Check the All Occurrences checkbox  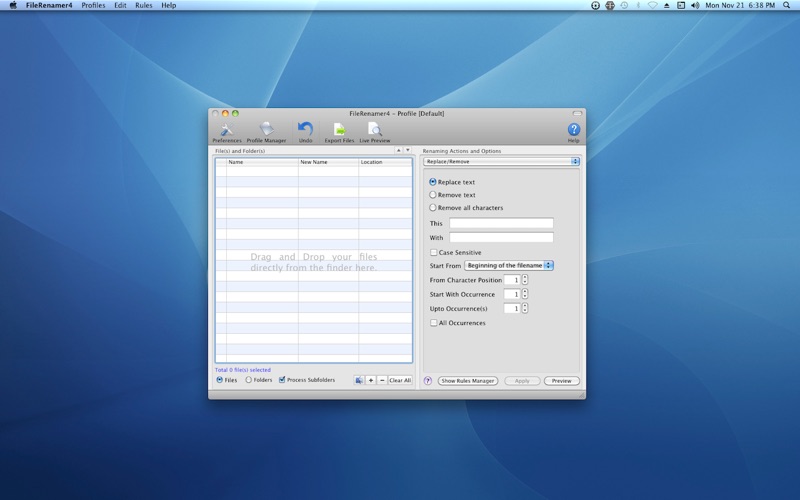coord(433,323)
